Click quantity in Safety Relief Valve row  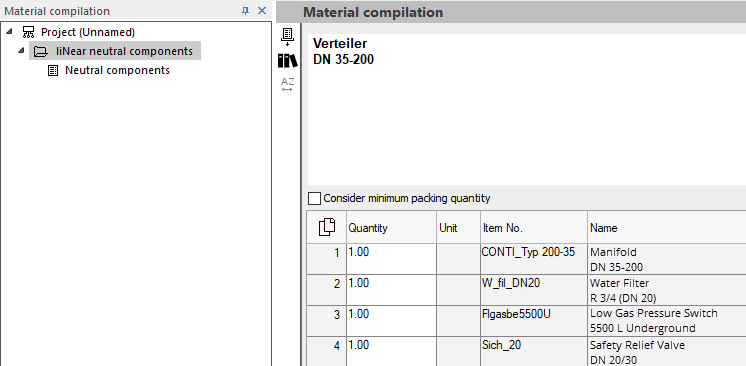pyautogui.click(x=391, y=351)
